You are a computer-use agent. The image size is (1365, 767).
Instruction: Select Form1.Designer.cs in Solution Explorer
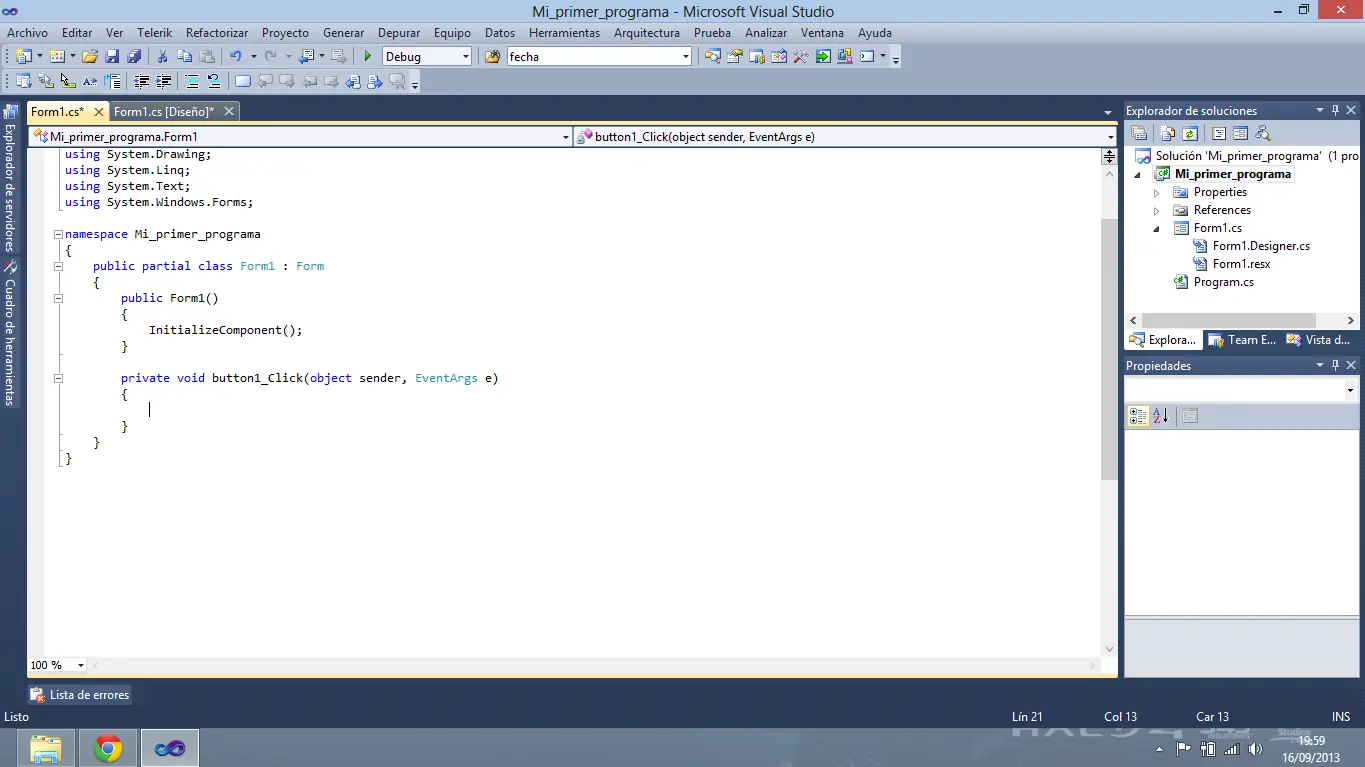[1261, 246]
